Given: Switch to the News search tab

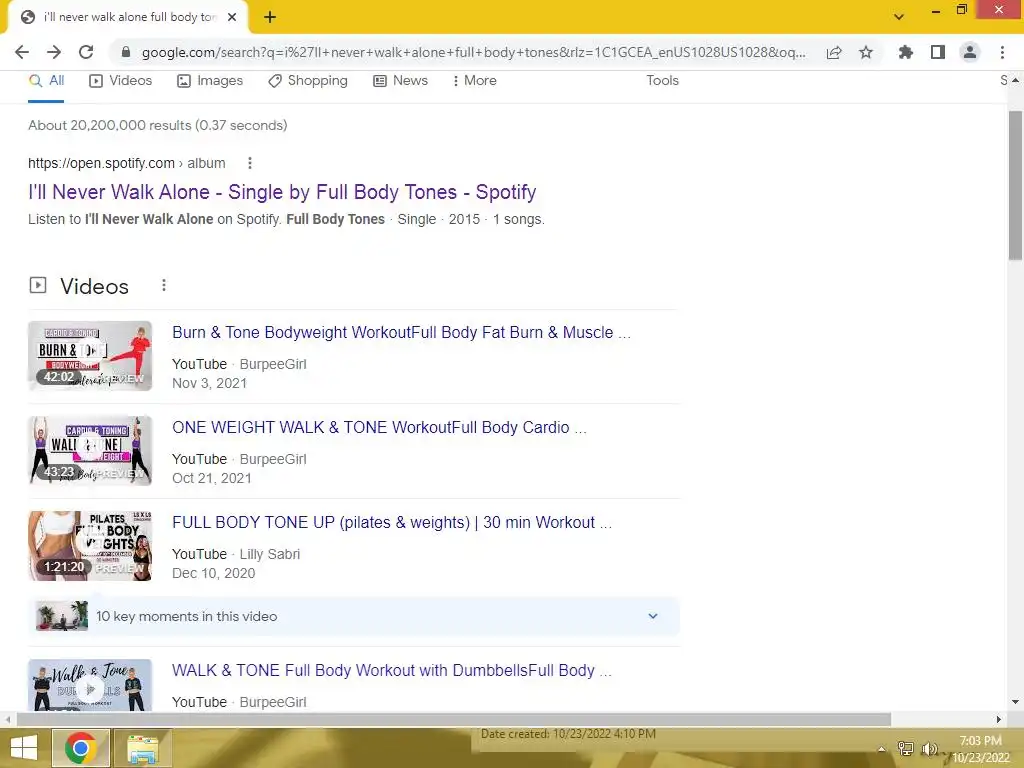Looking at the screenshot, I should coord(400,81).
